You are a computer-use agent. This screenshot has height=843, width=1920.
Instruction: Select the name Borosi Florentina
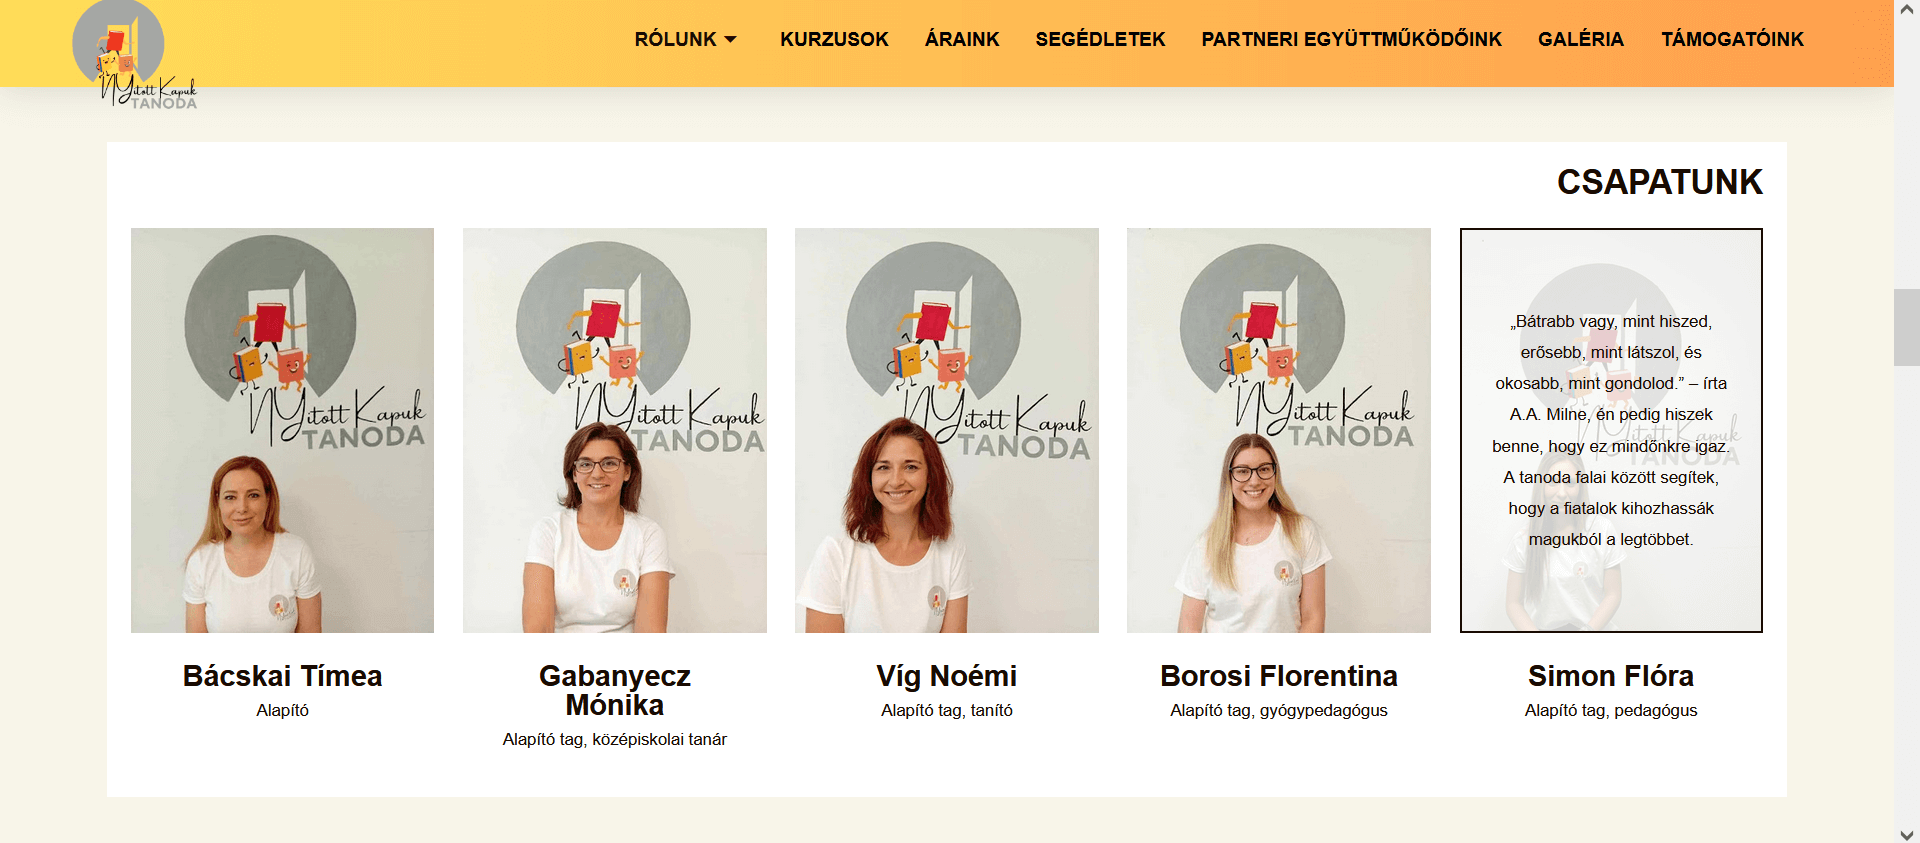pyautogui.click(x=1279, y=676)
